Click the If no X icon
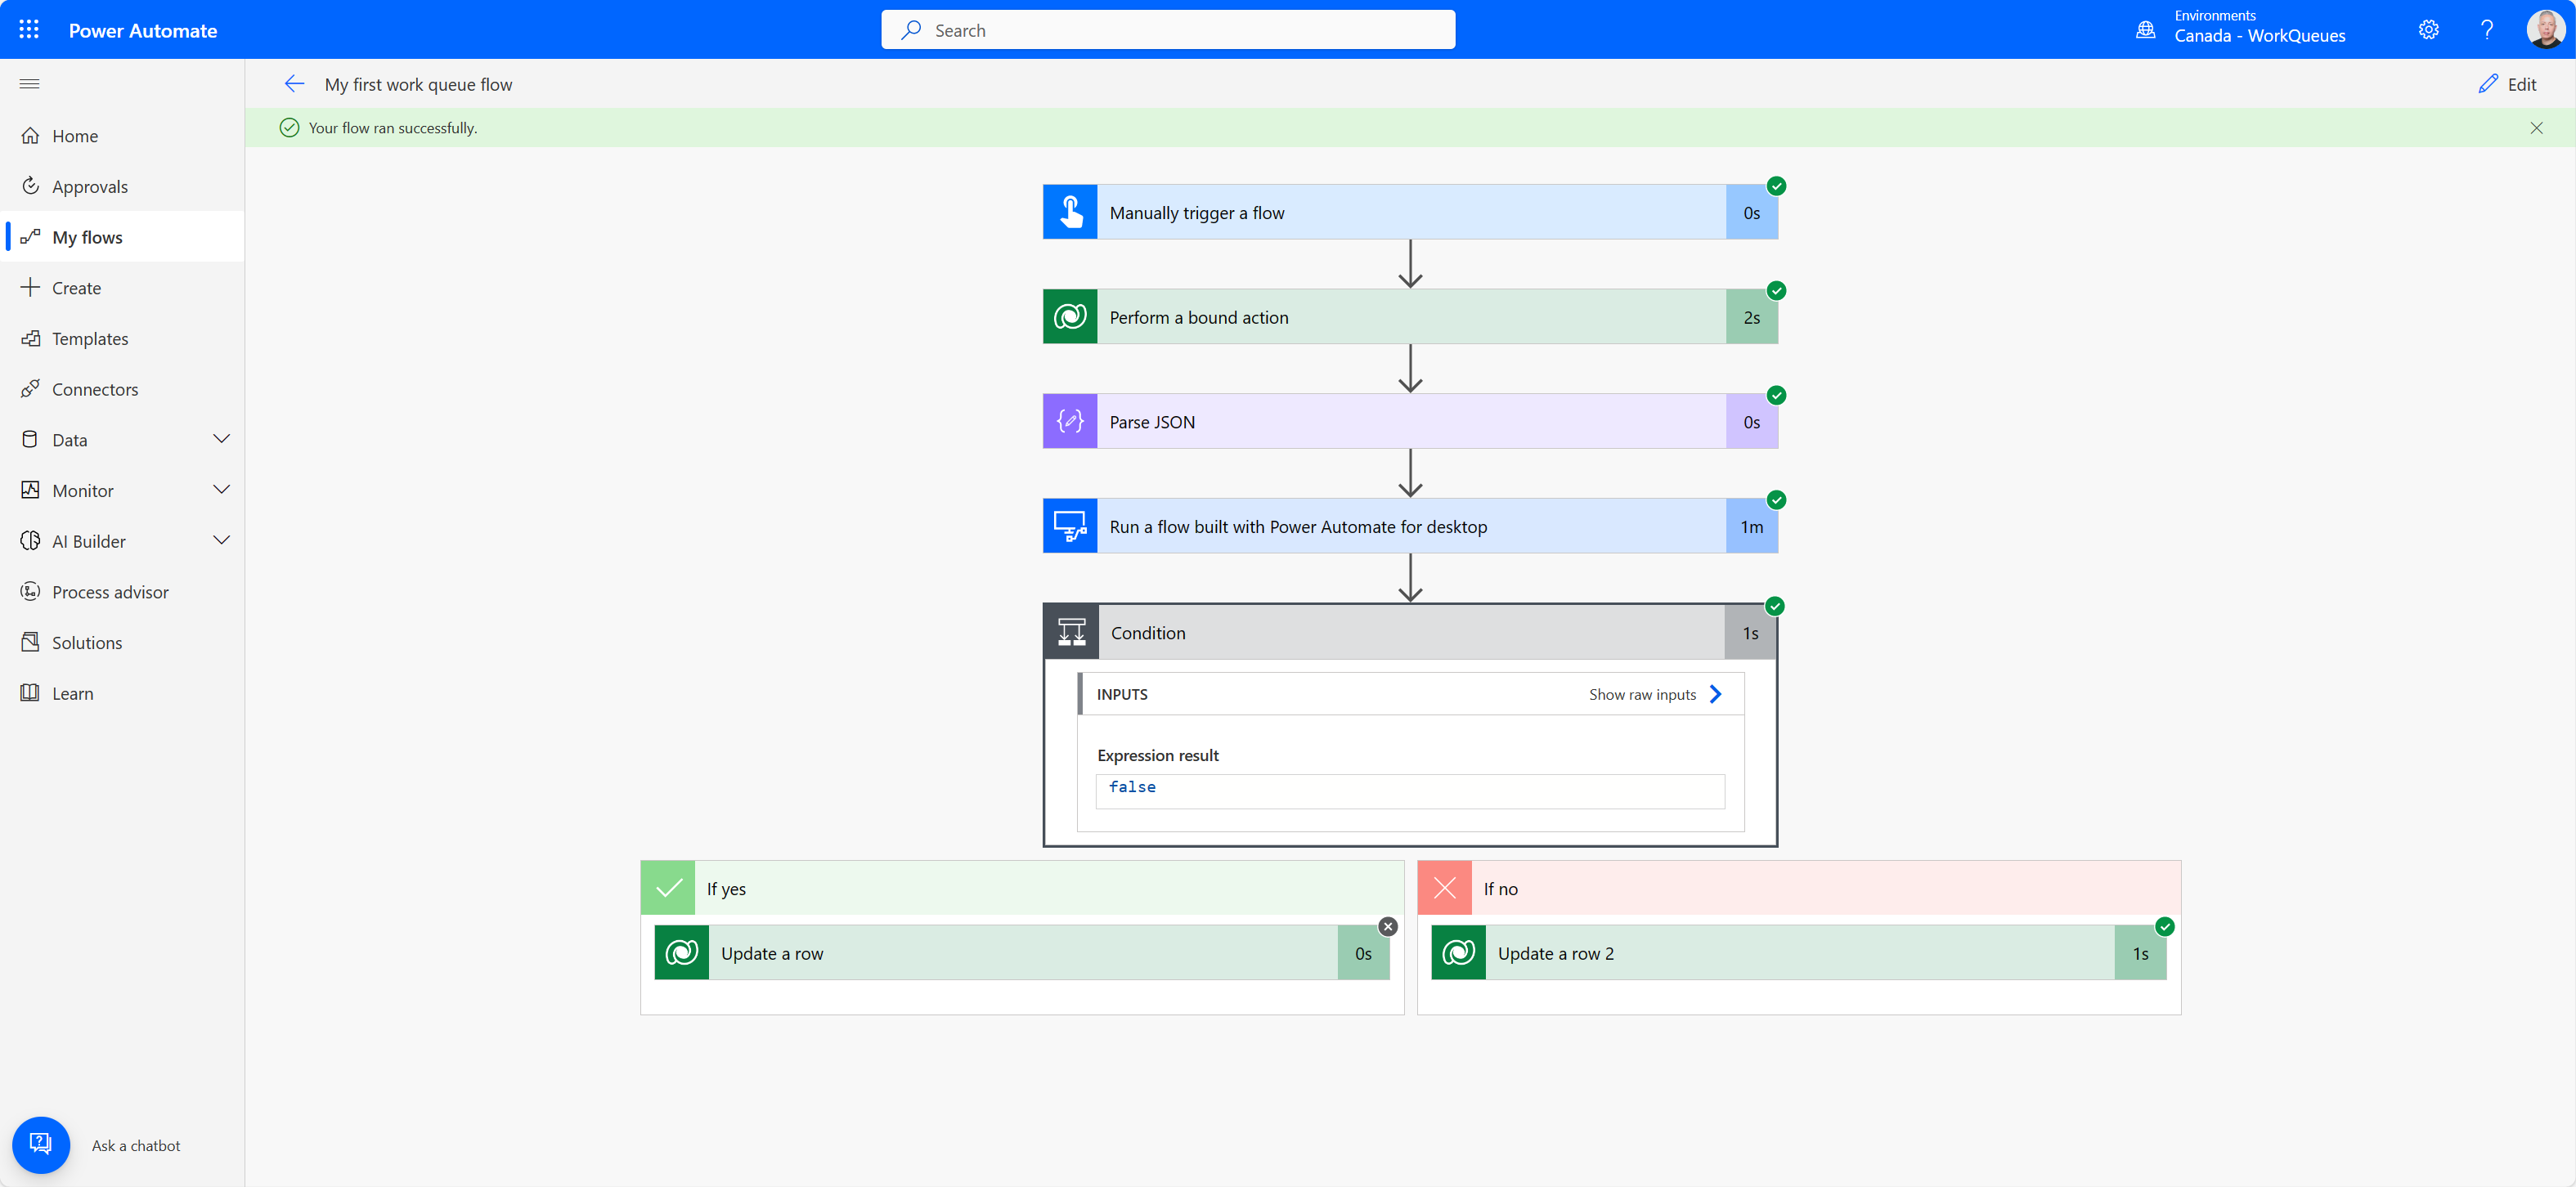Screen dimensions: 2576x1187 [x=1445, y=888]
